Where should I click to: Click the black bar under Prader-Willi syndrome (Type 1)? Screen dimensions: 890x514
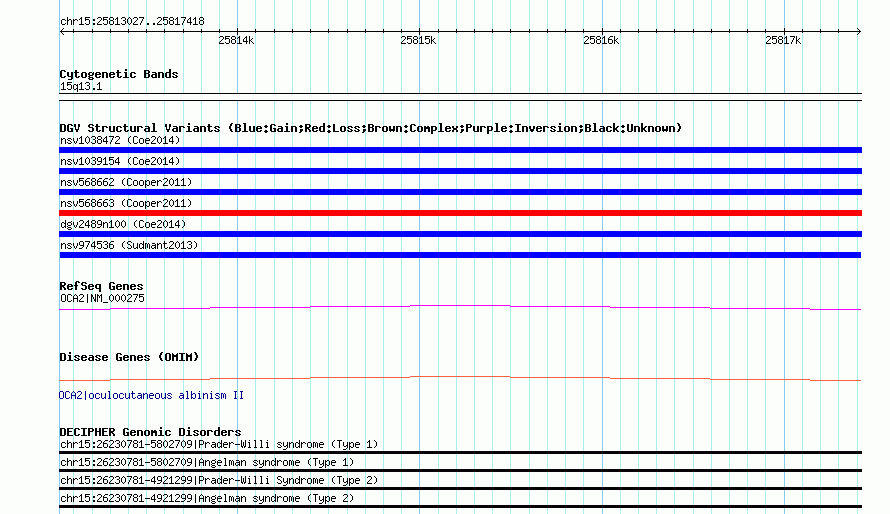point(460,453)
